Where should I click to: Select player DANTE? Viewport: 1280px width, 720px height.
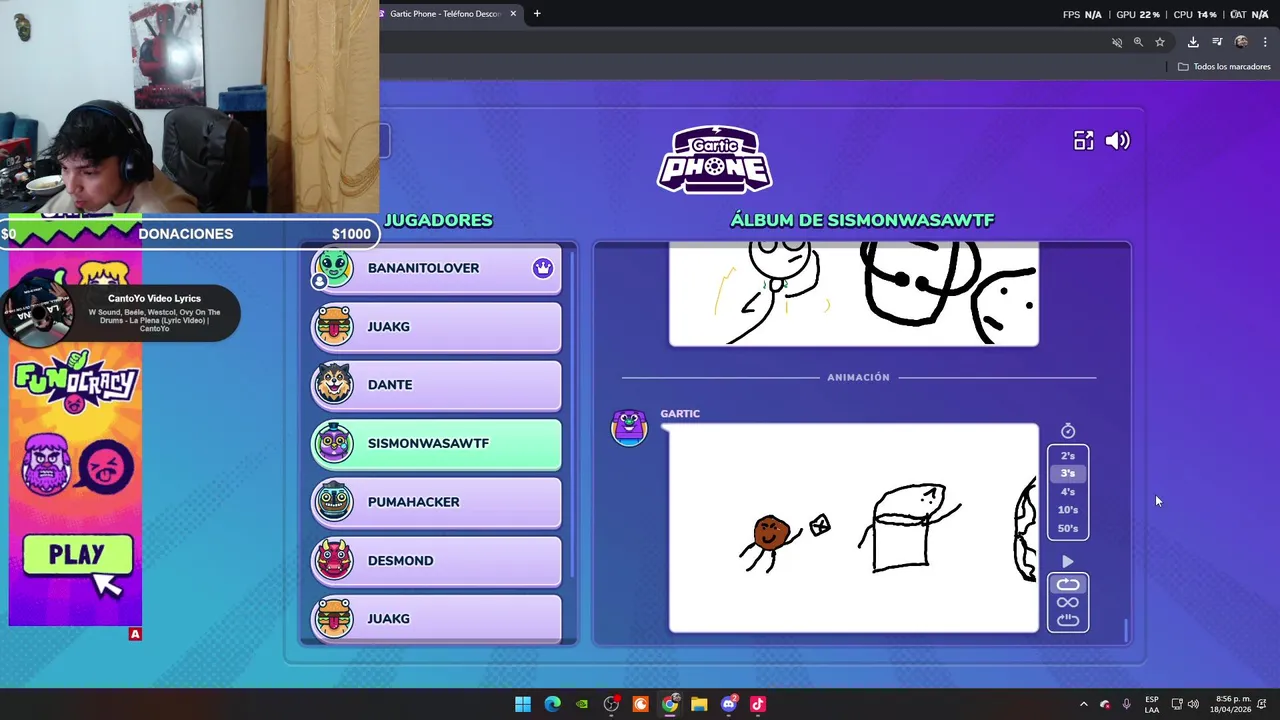(x=436, y=385)
